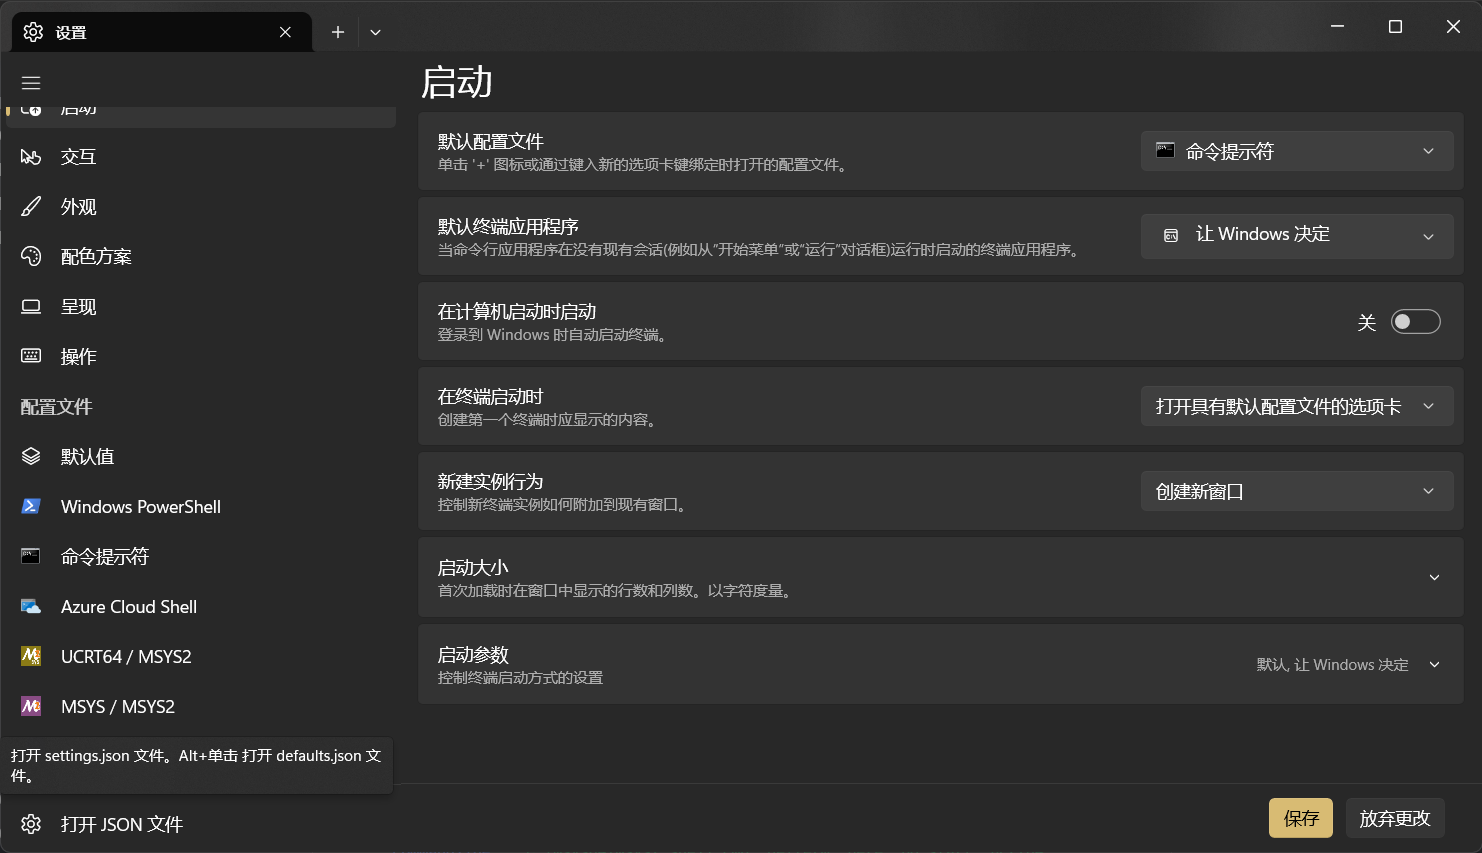The width and height of the screenshot is (1482, 853).
Task: Click the hamburger navigation menu icon
Action: click(x=31, y=83)
